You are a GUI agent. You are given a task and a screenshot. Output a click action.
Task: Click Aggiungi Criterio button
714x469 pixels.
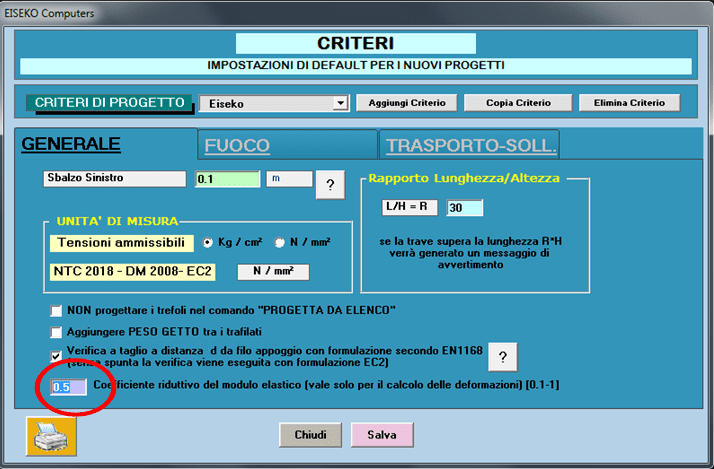[407, 103]
